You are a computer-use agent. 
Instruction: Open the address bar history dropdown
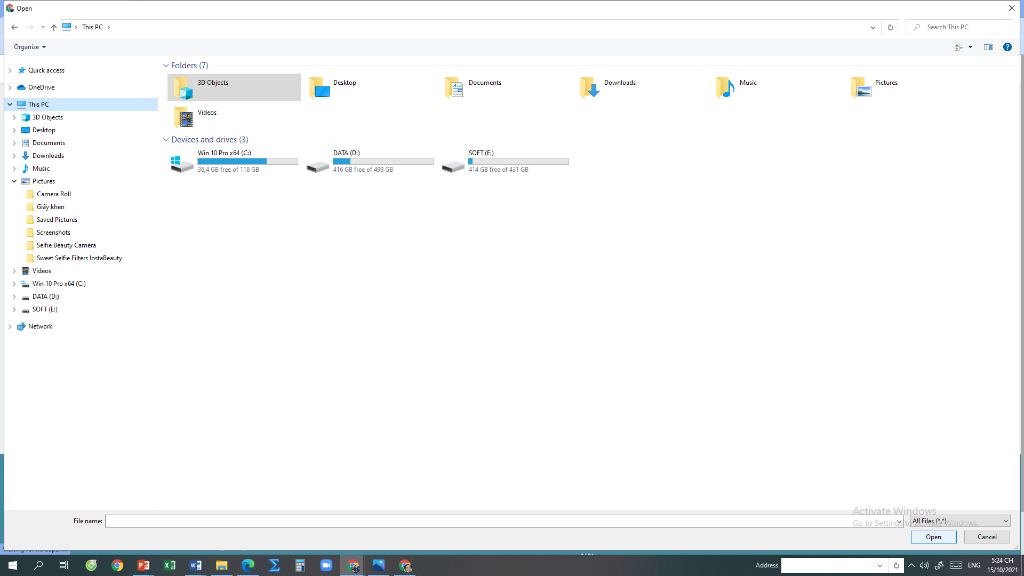[872, 27]
